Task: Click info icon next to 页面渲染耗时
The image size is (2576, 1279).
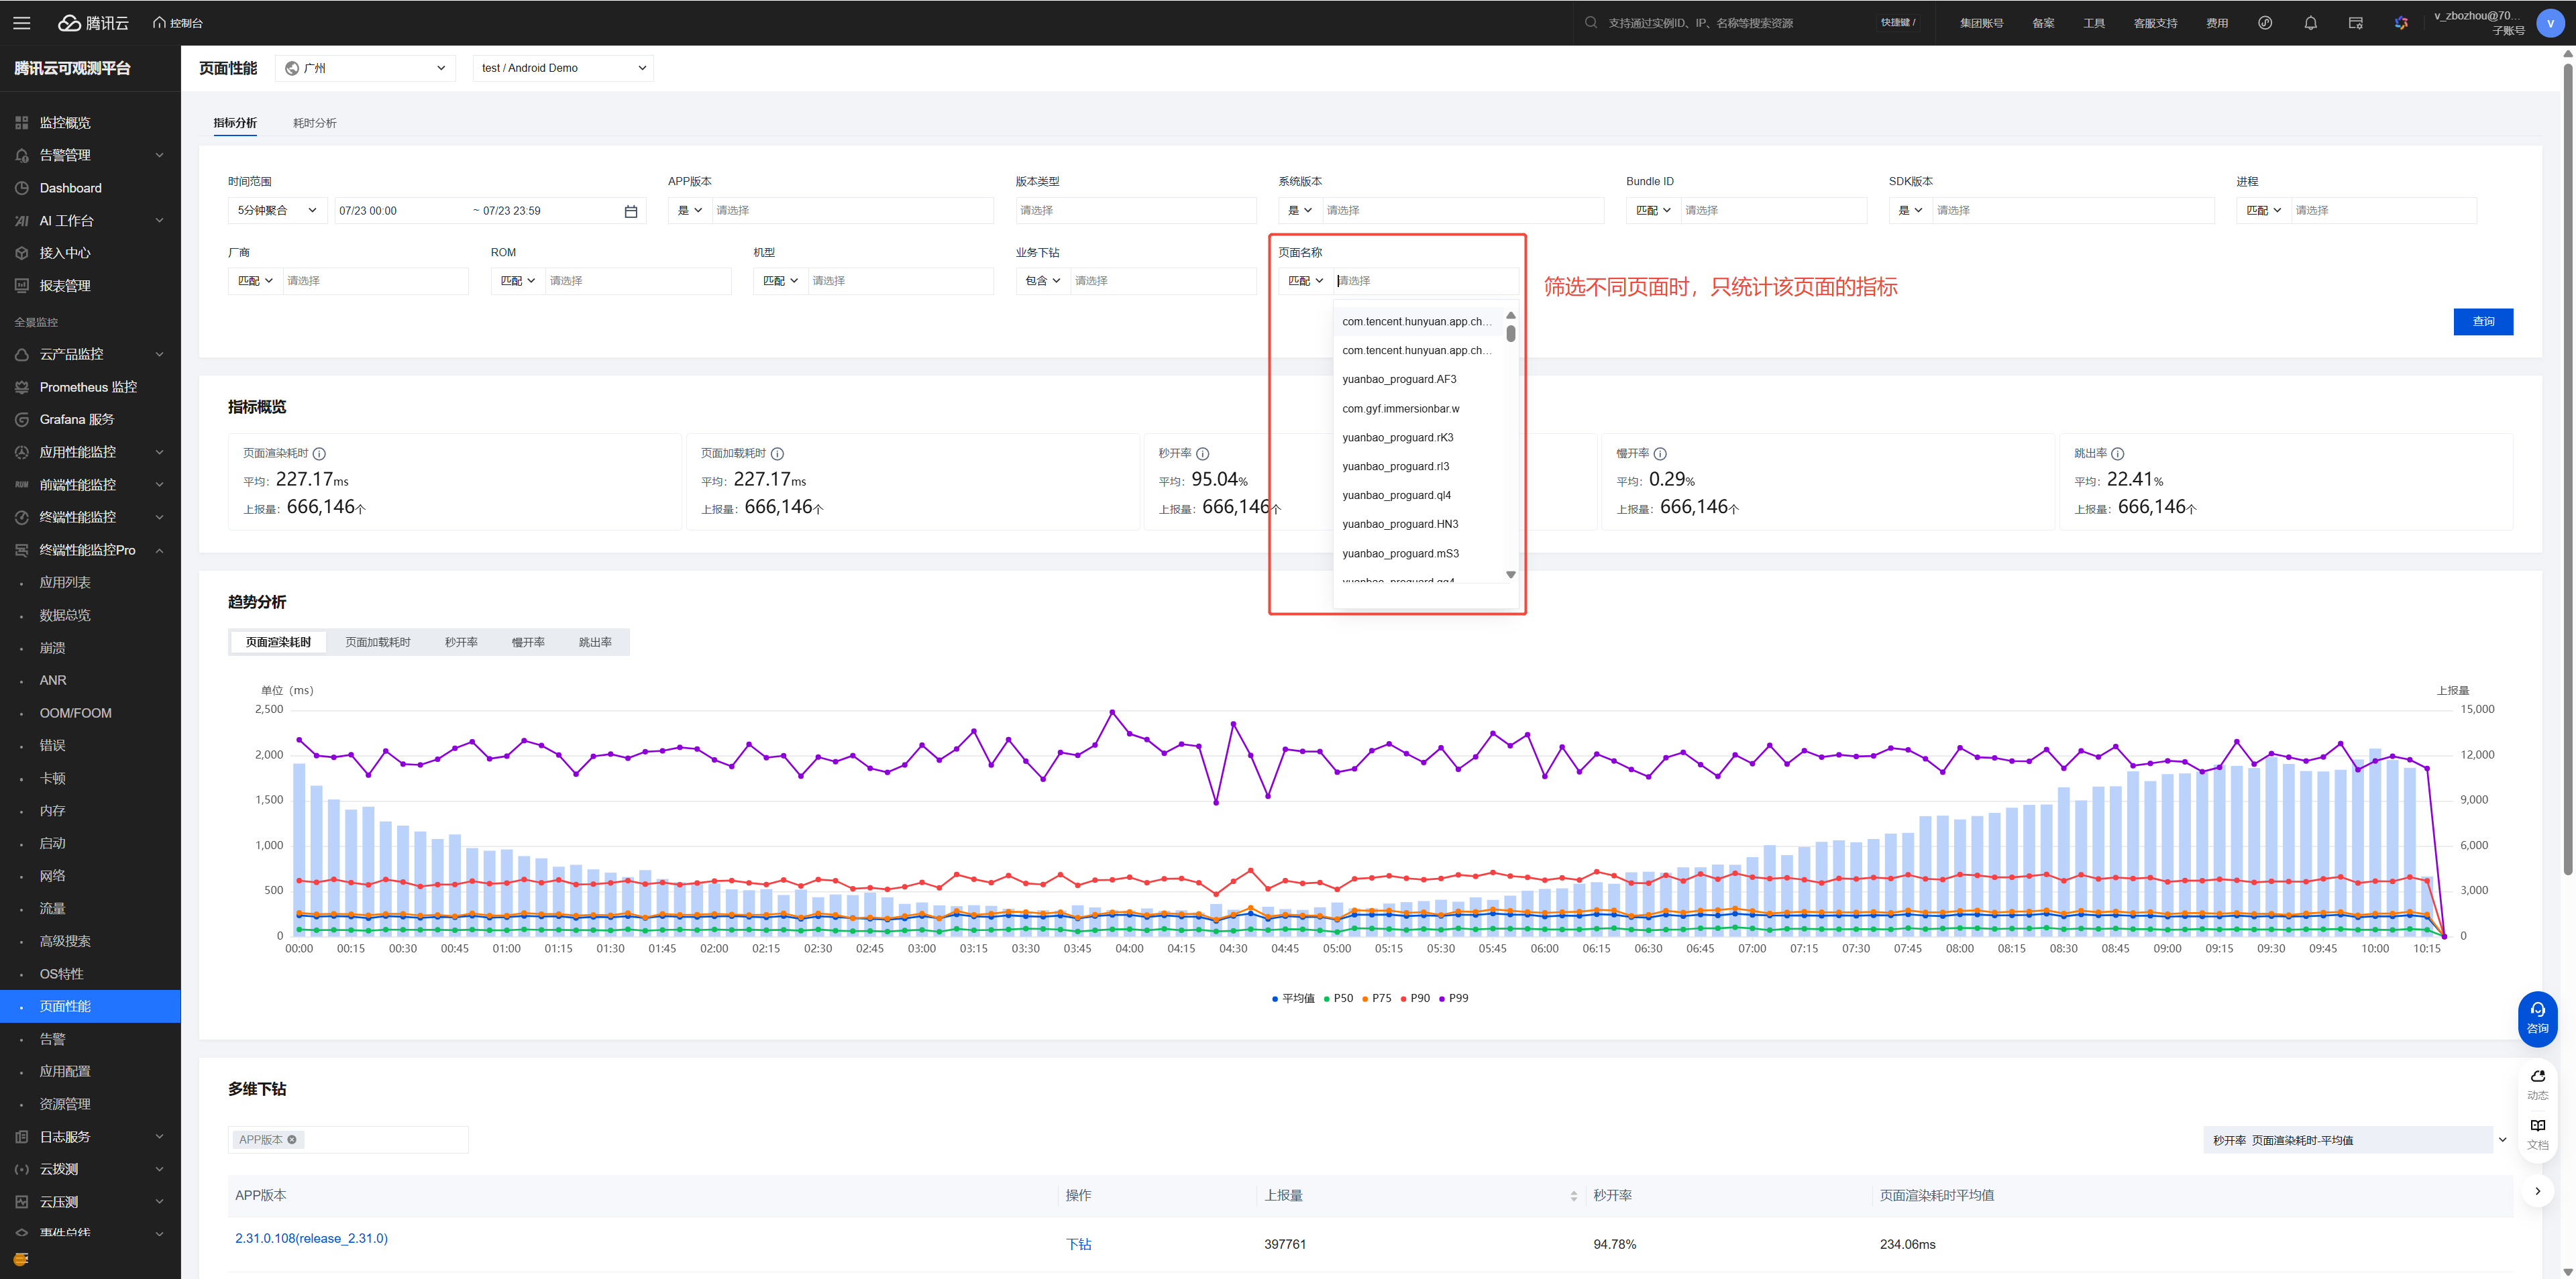Action: tap(319, 454)
